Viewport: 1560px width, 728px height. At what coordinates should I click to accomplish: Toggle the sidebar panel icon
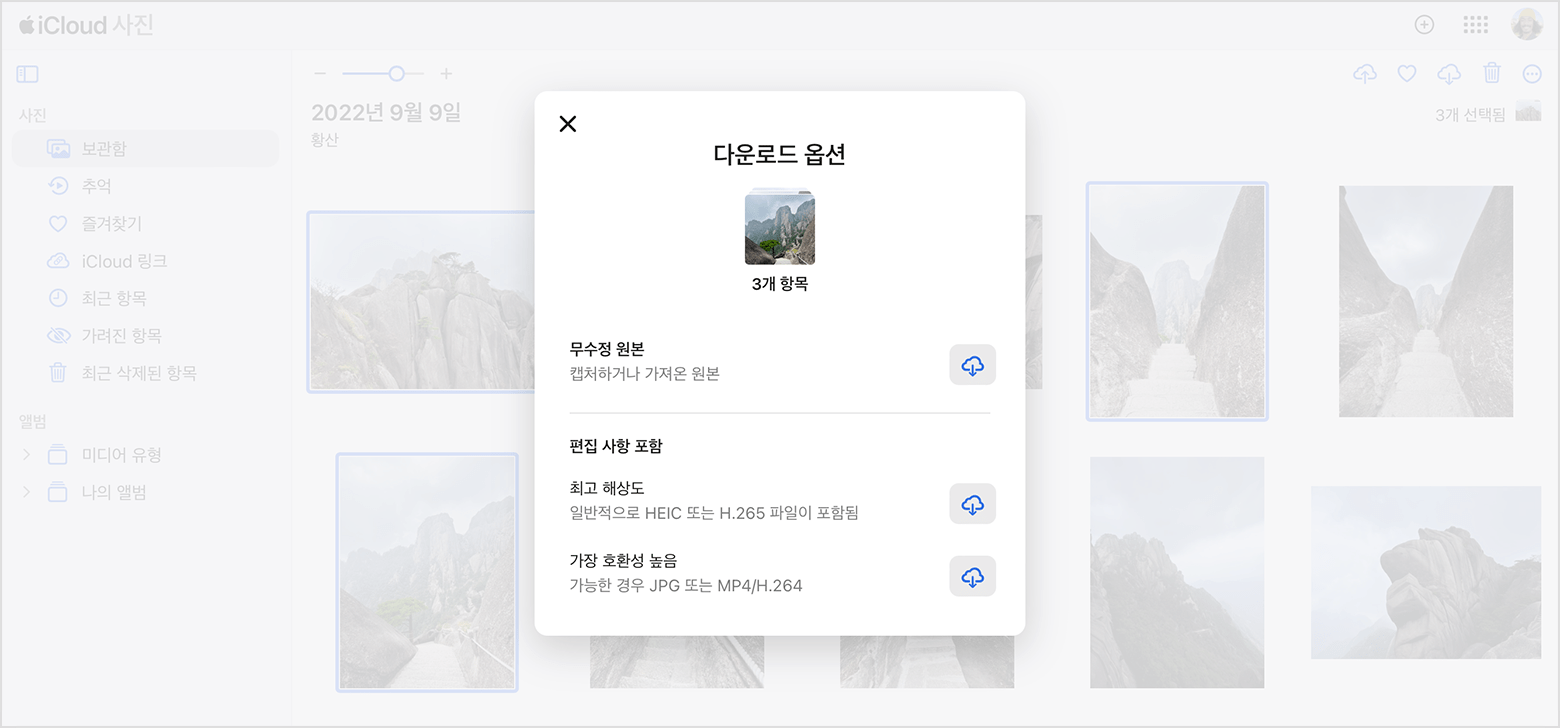27,74
